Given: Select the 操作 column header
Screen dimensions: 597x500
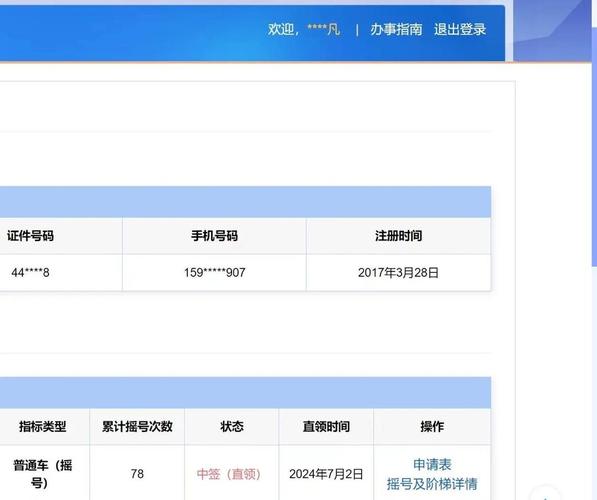Looking at the screenshot, I should coord(432,427).
